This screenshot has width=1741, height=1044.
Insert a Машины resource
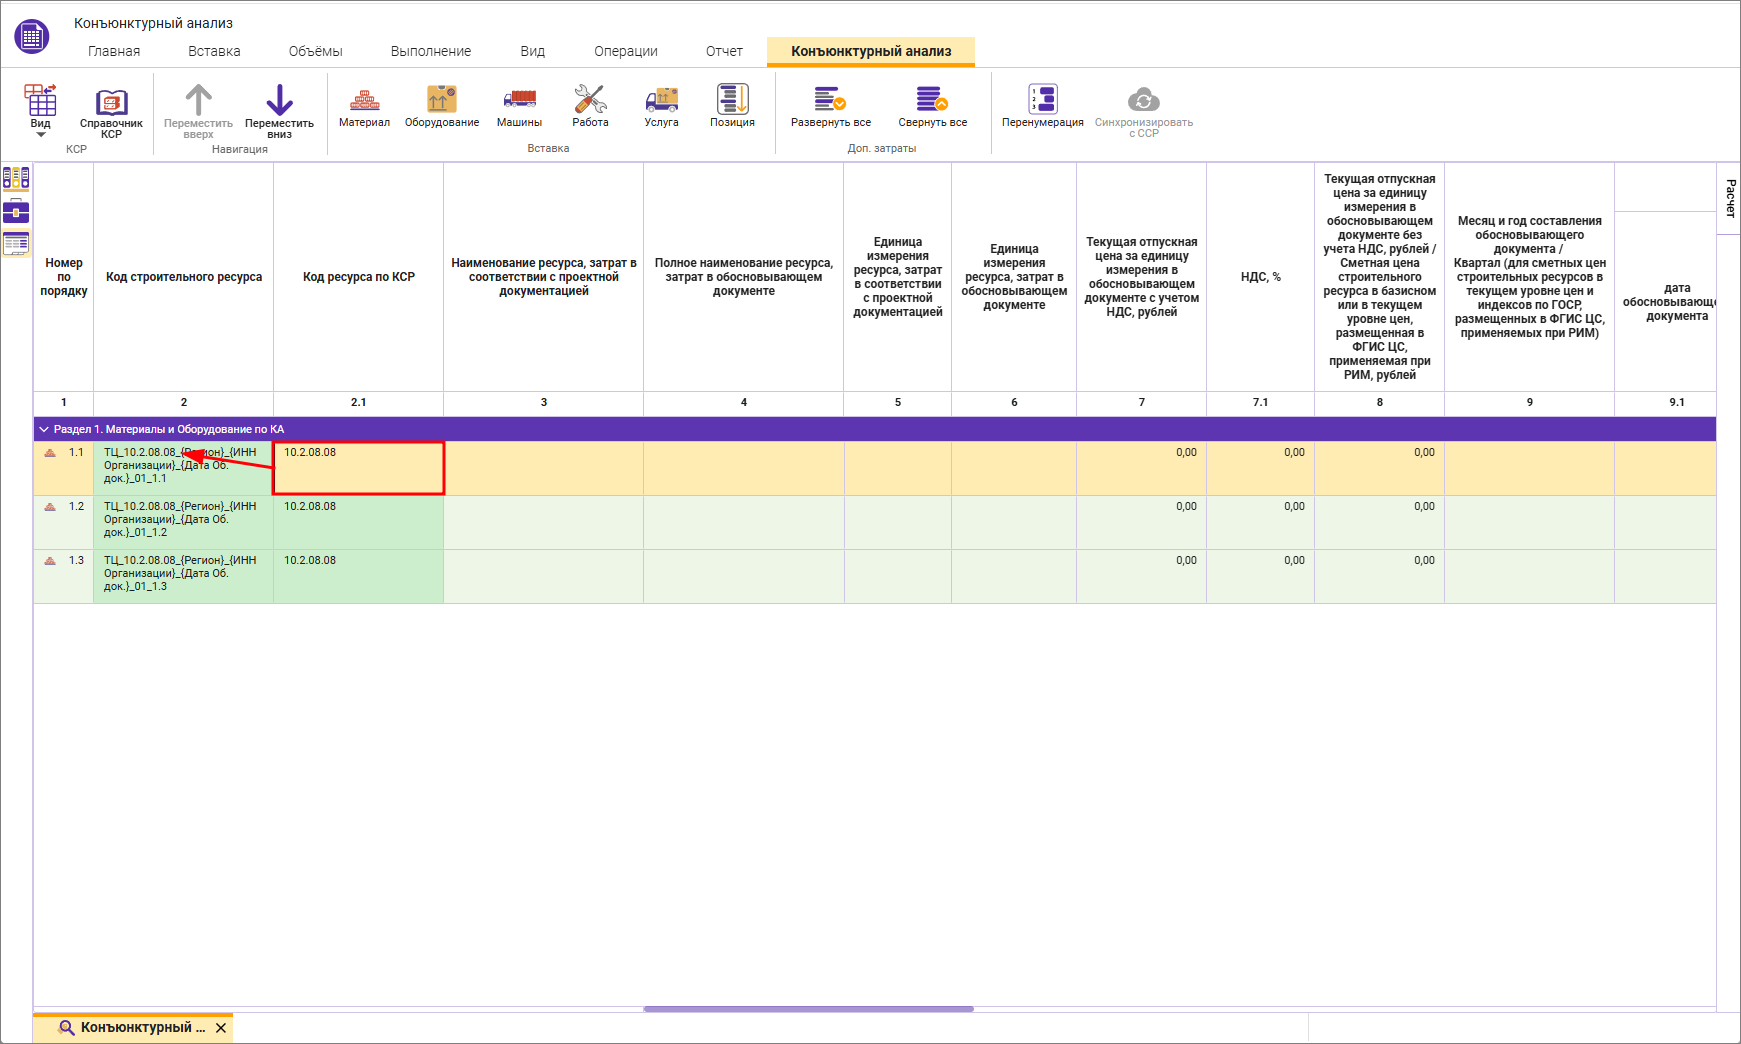(x=519, y=108)
